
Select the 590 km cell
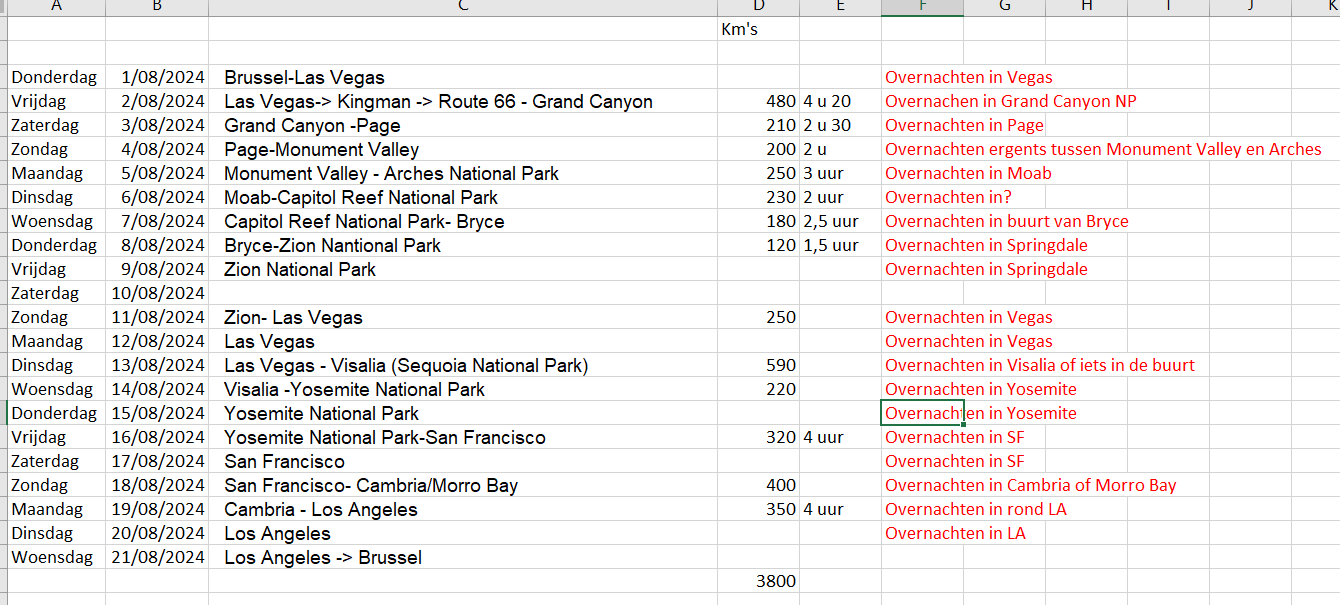(x=780, y=365)
